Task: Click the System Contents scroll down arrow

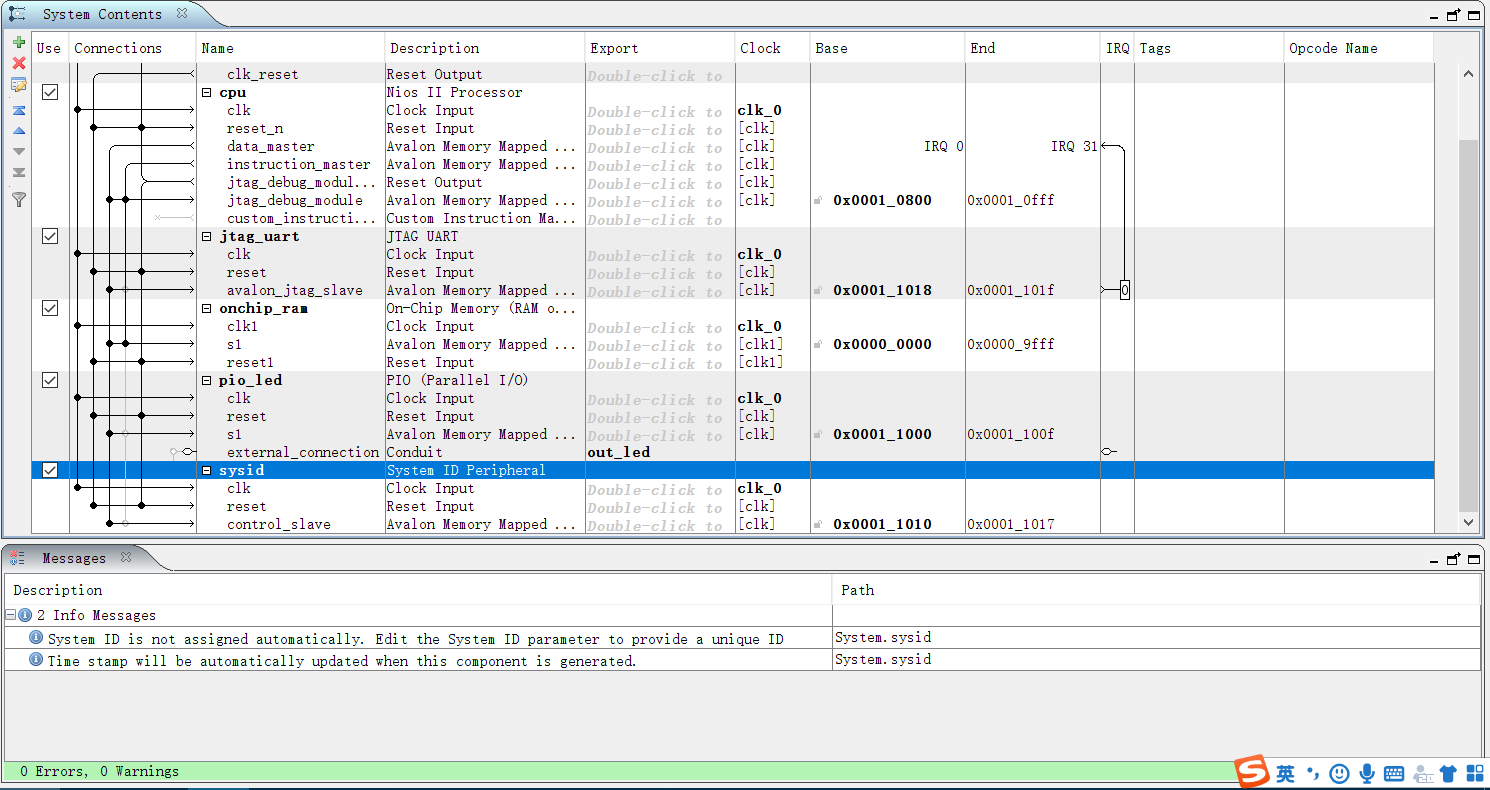Action: coord(1468,522)
